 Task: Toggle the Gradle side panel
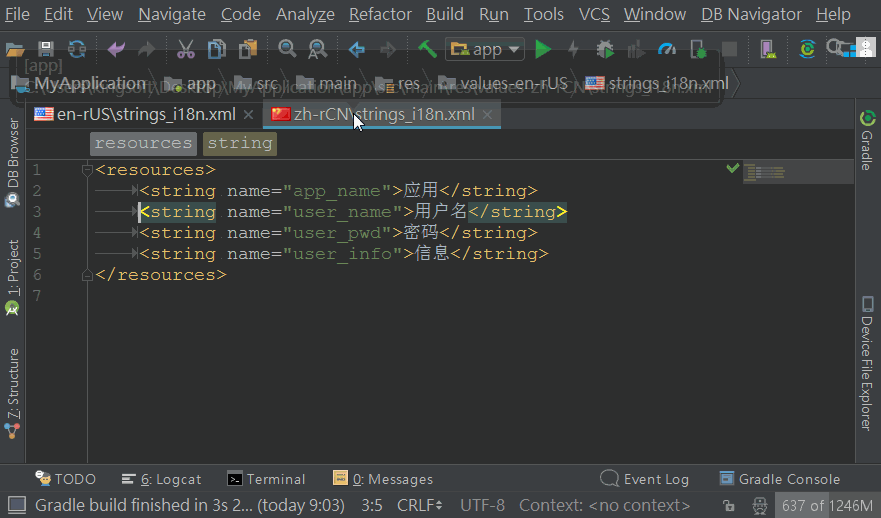point(868,140)
